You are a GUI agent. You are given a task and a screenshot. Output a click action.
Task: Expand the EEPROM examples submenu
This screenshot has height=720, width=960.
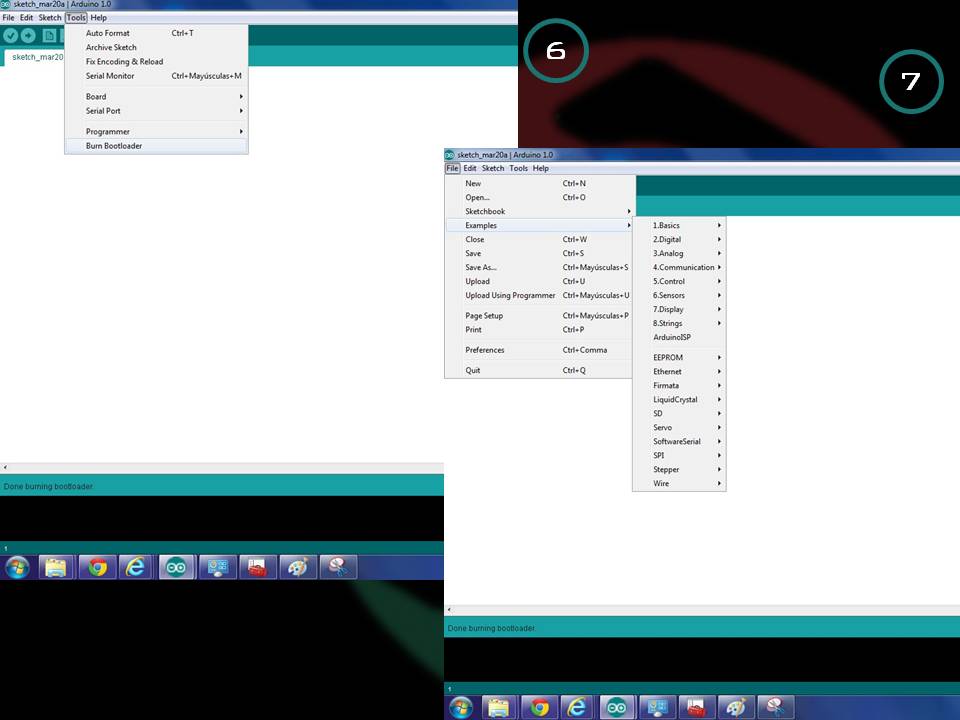679,358
